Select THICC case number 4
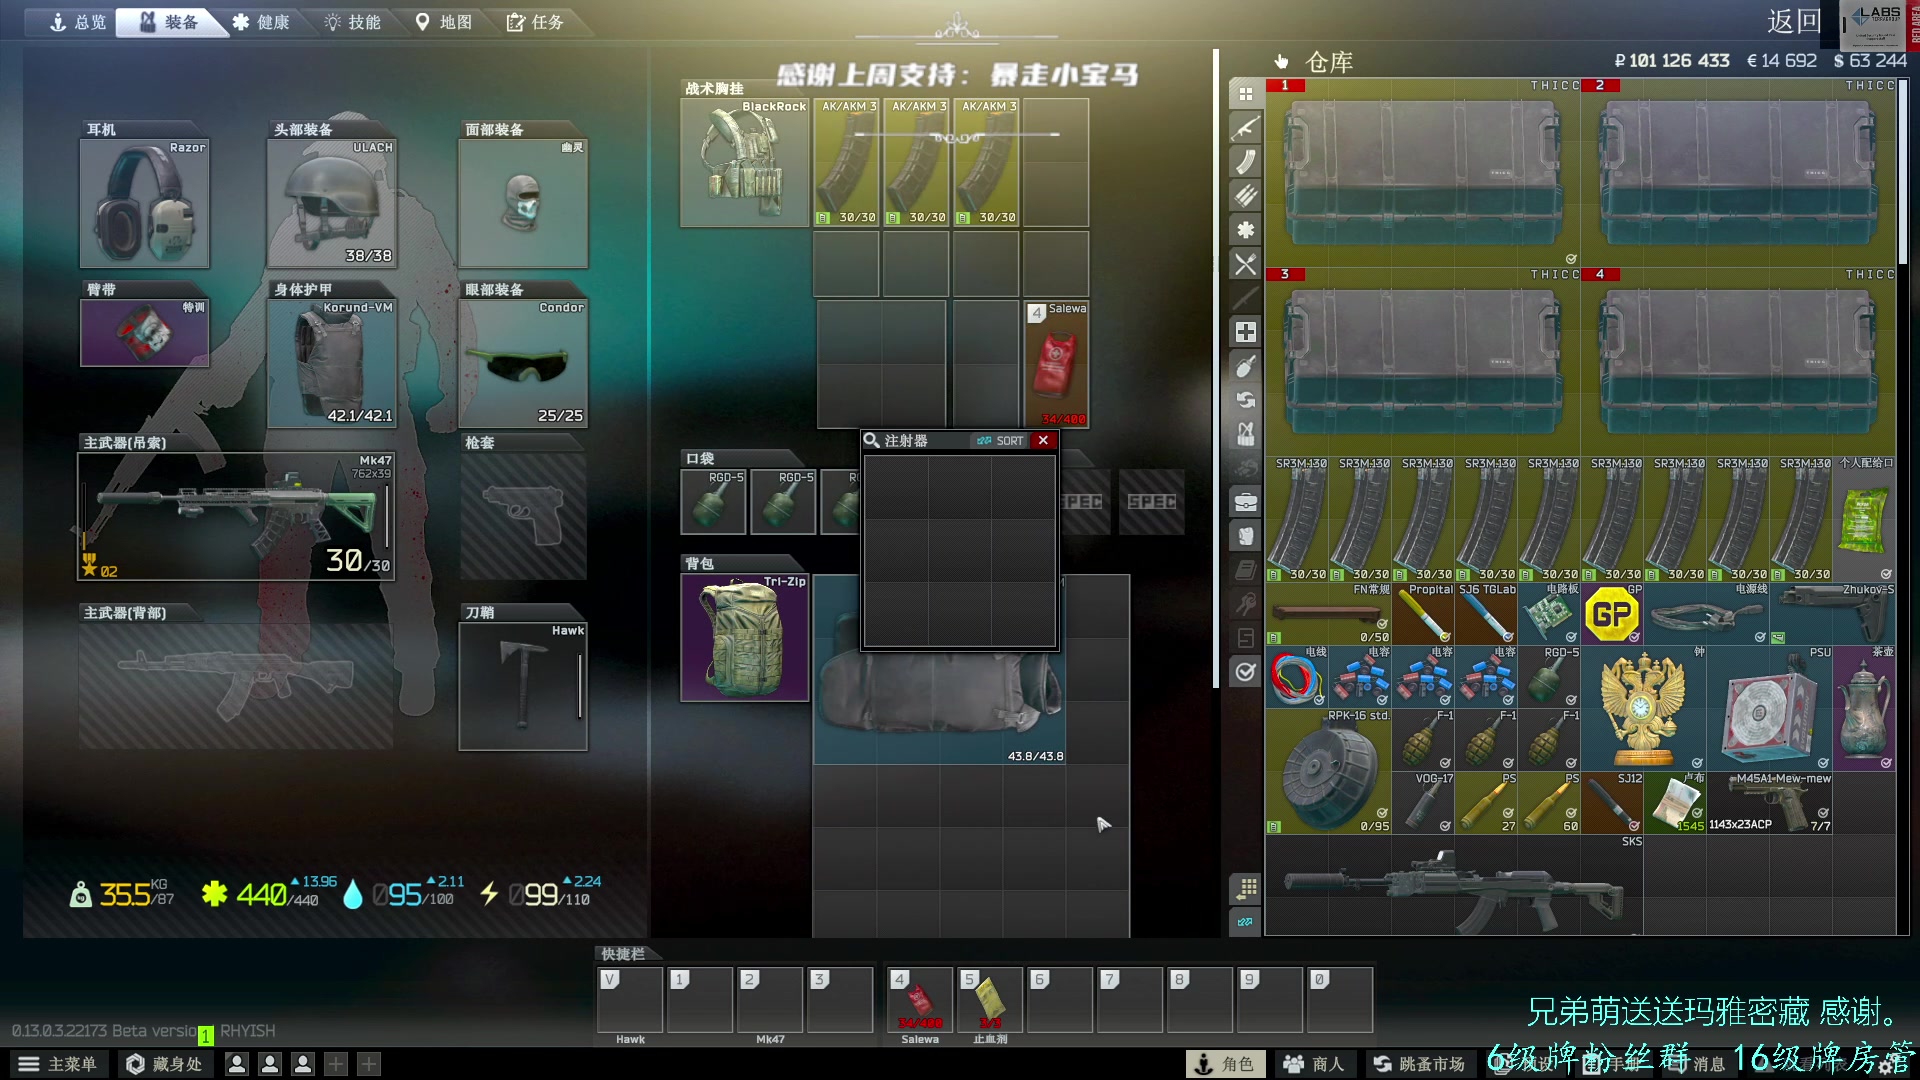The image size is (1920, 1080). click(1738, 362)
